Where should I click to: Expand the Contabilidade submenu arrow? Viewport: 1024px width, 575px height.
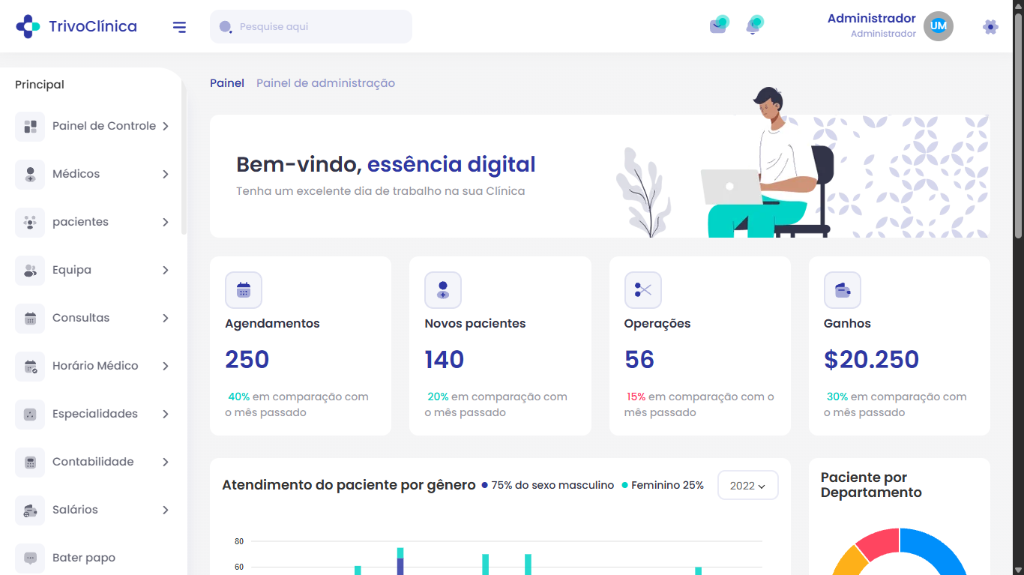pyautogui.click(x=165, y=462)
